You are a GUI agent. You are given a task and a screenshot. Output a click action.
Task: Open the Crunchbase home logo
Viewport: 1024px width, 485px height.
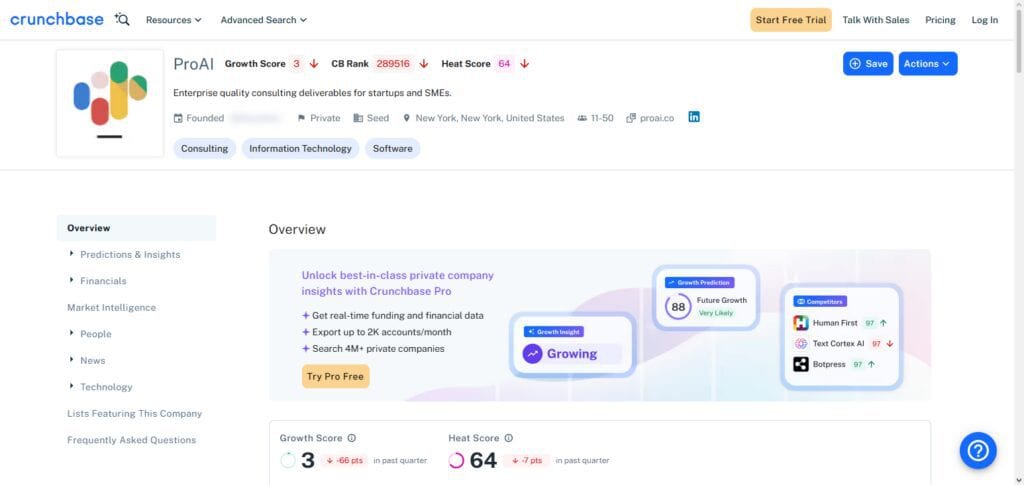[x=57, y=20]
